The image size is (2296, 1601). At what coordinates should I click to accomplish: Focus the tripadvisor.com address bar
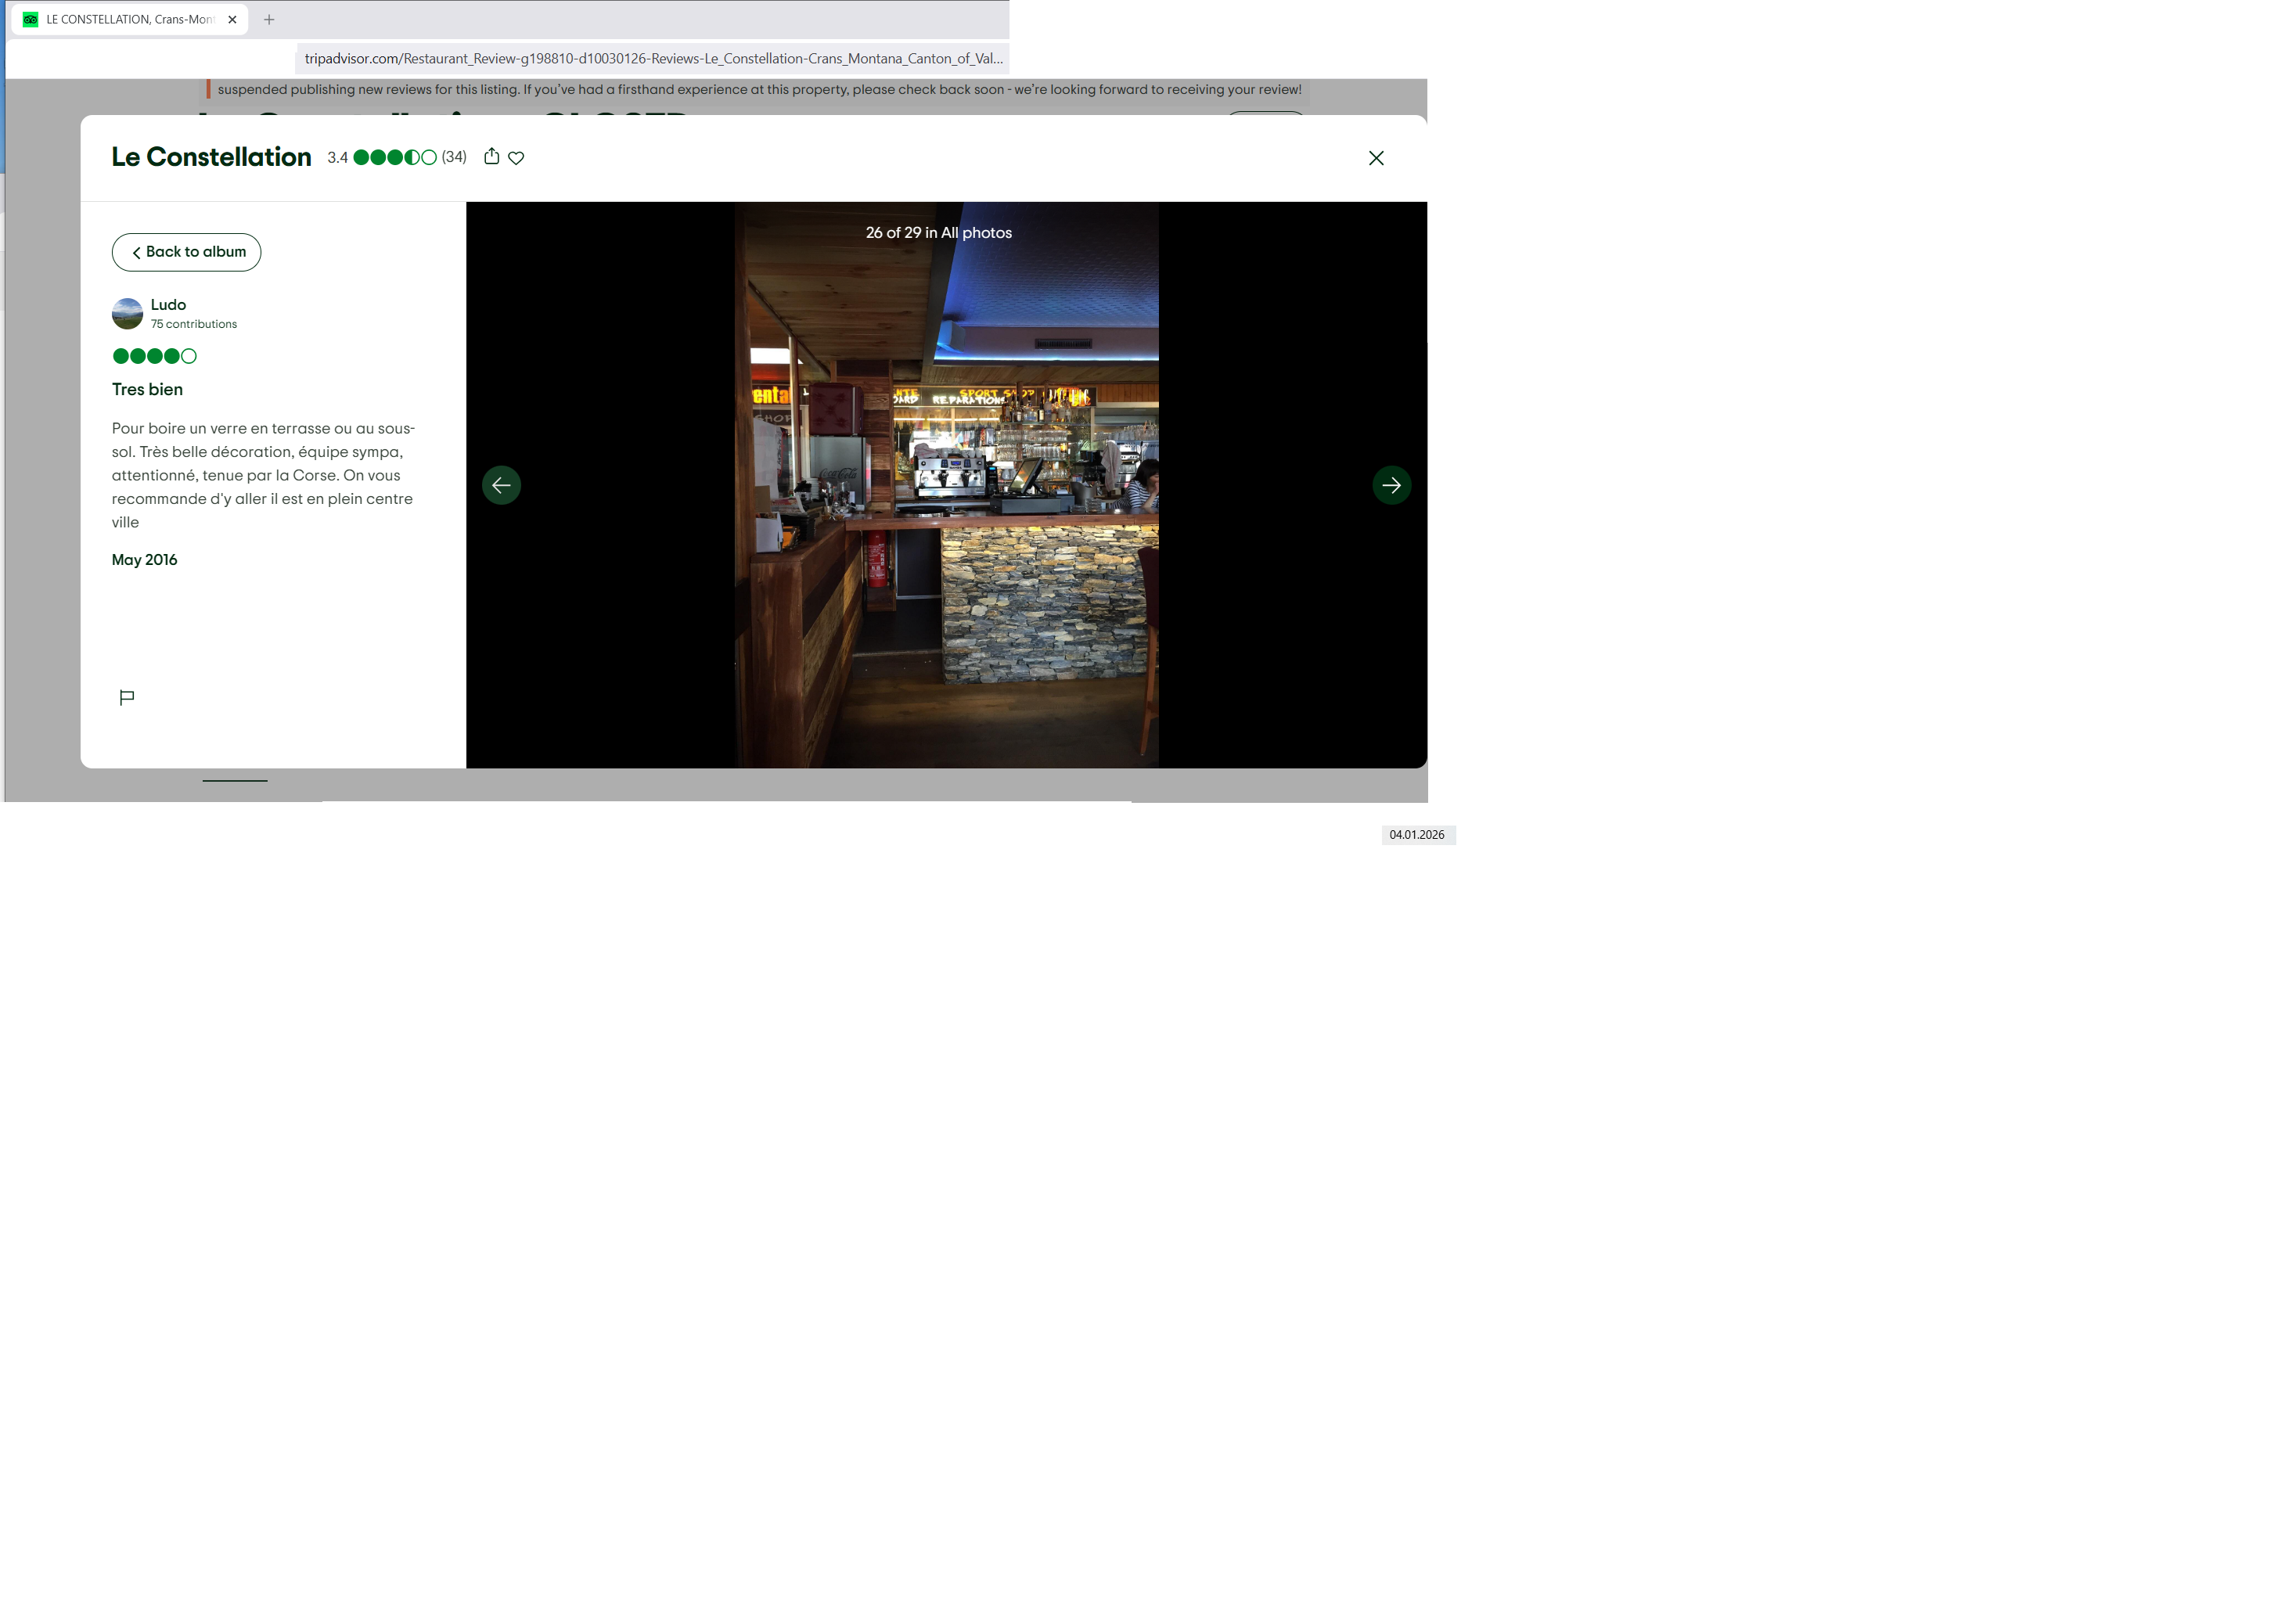652,59
